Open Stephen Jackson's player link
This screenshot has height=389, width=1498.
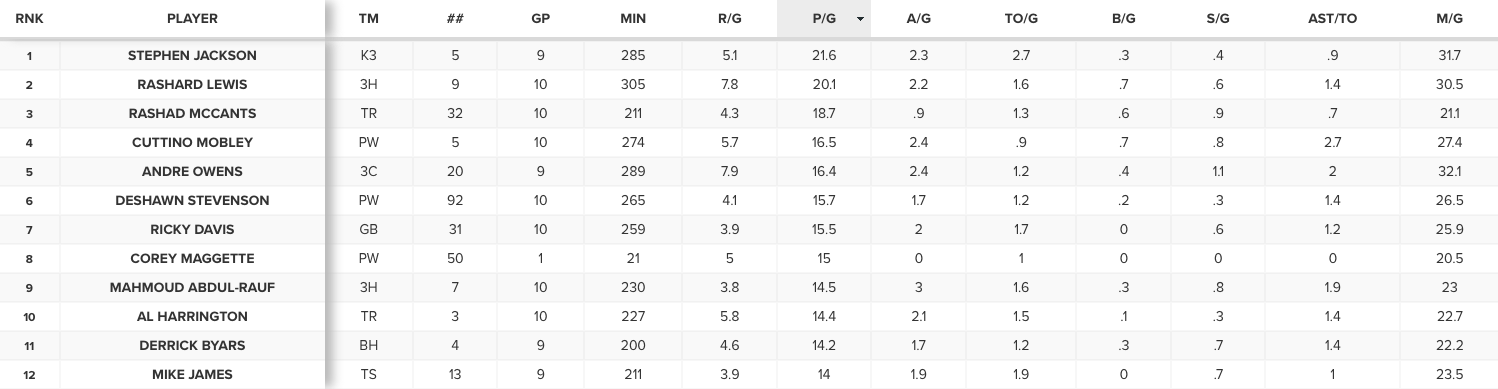193,56
